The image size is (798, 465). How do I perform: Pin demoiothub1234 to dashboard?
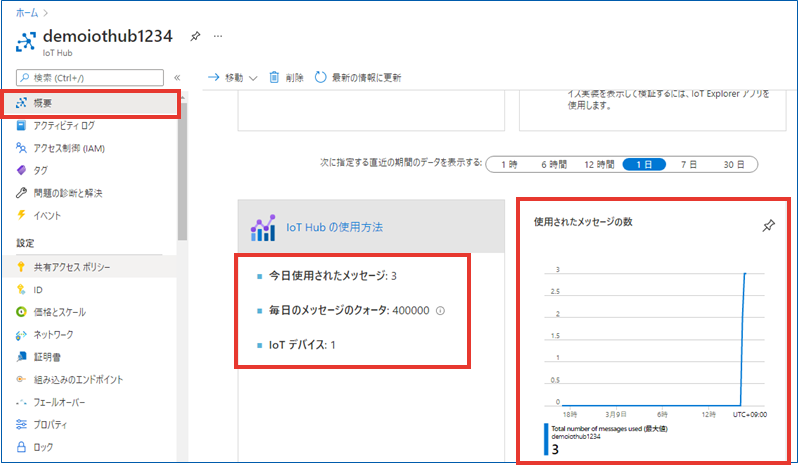coord(195,36)
